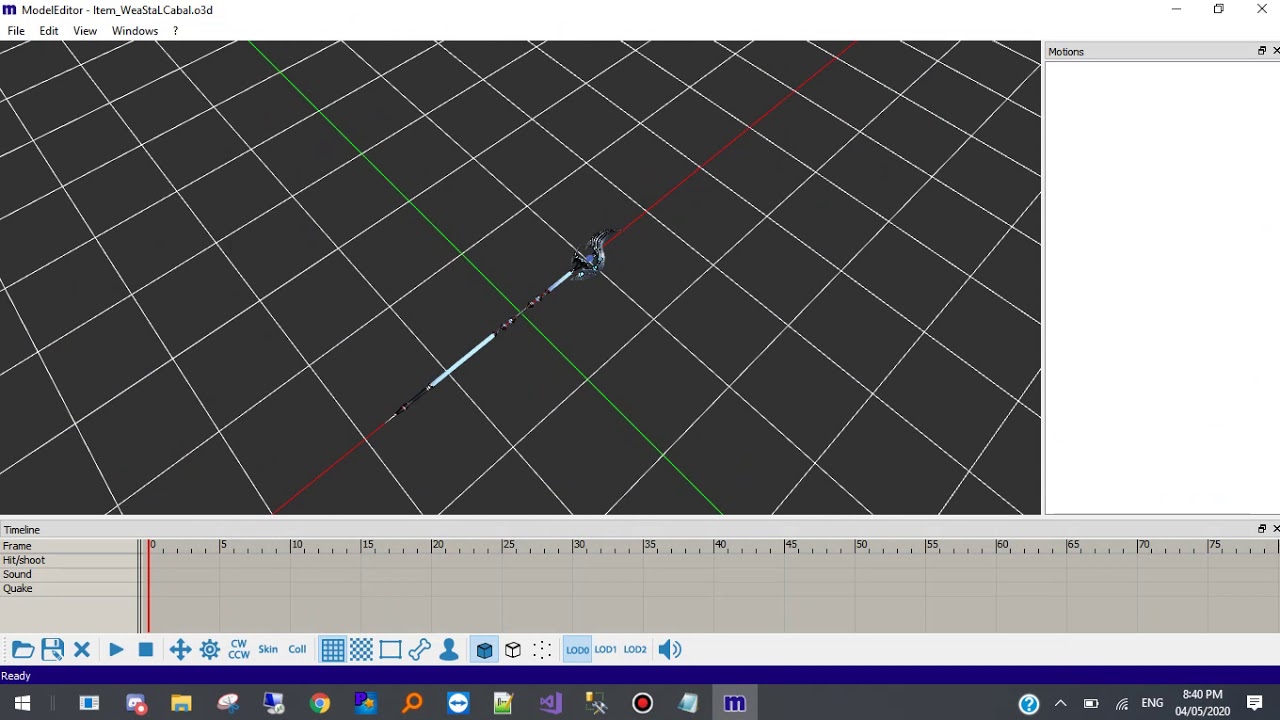Show bones with the bone icon
Image resolution: width=1280 pixels, height=720 pixels.
tap(420, 650)
